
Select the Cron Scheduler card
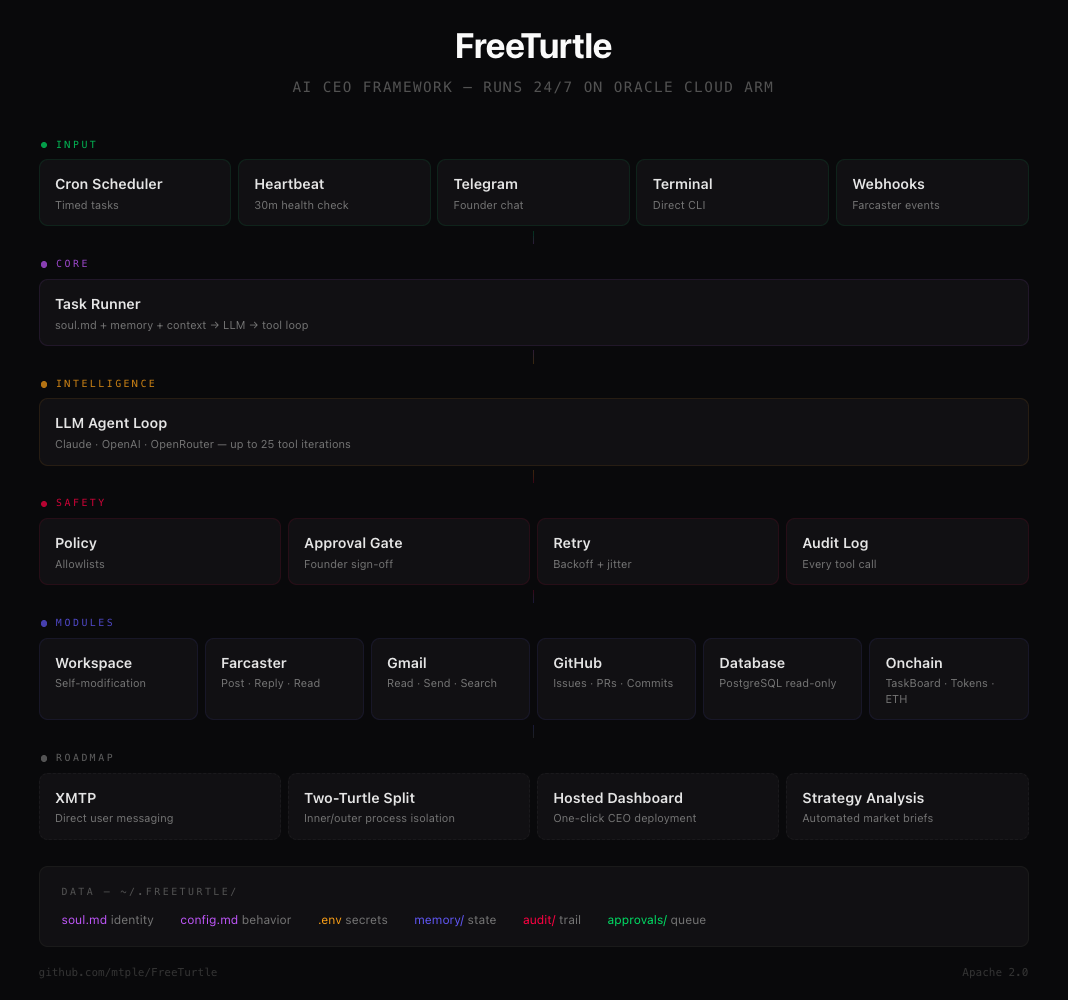135,193
